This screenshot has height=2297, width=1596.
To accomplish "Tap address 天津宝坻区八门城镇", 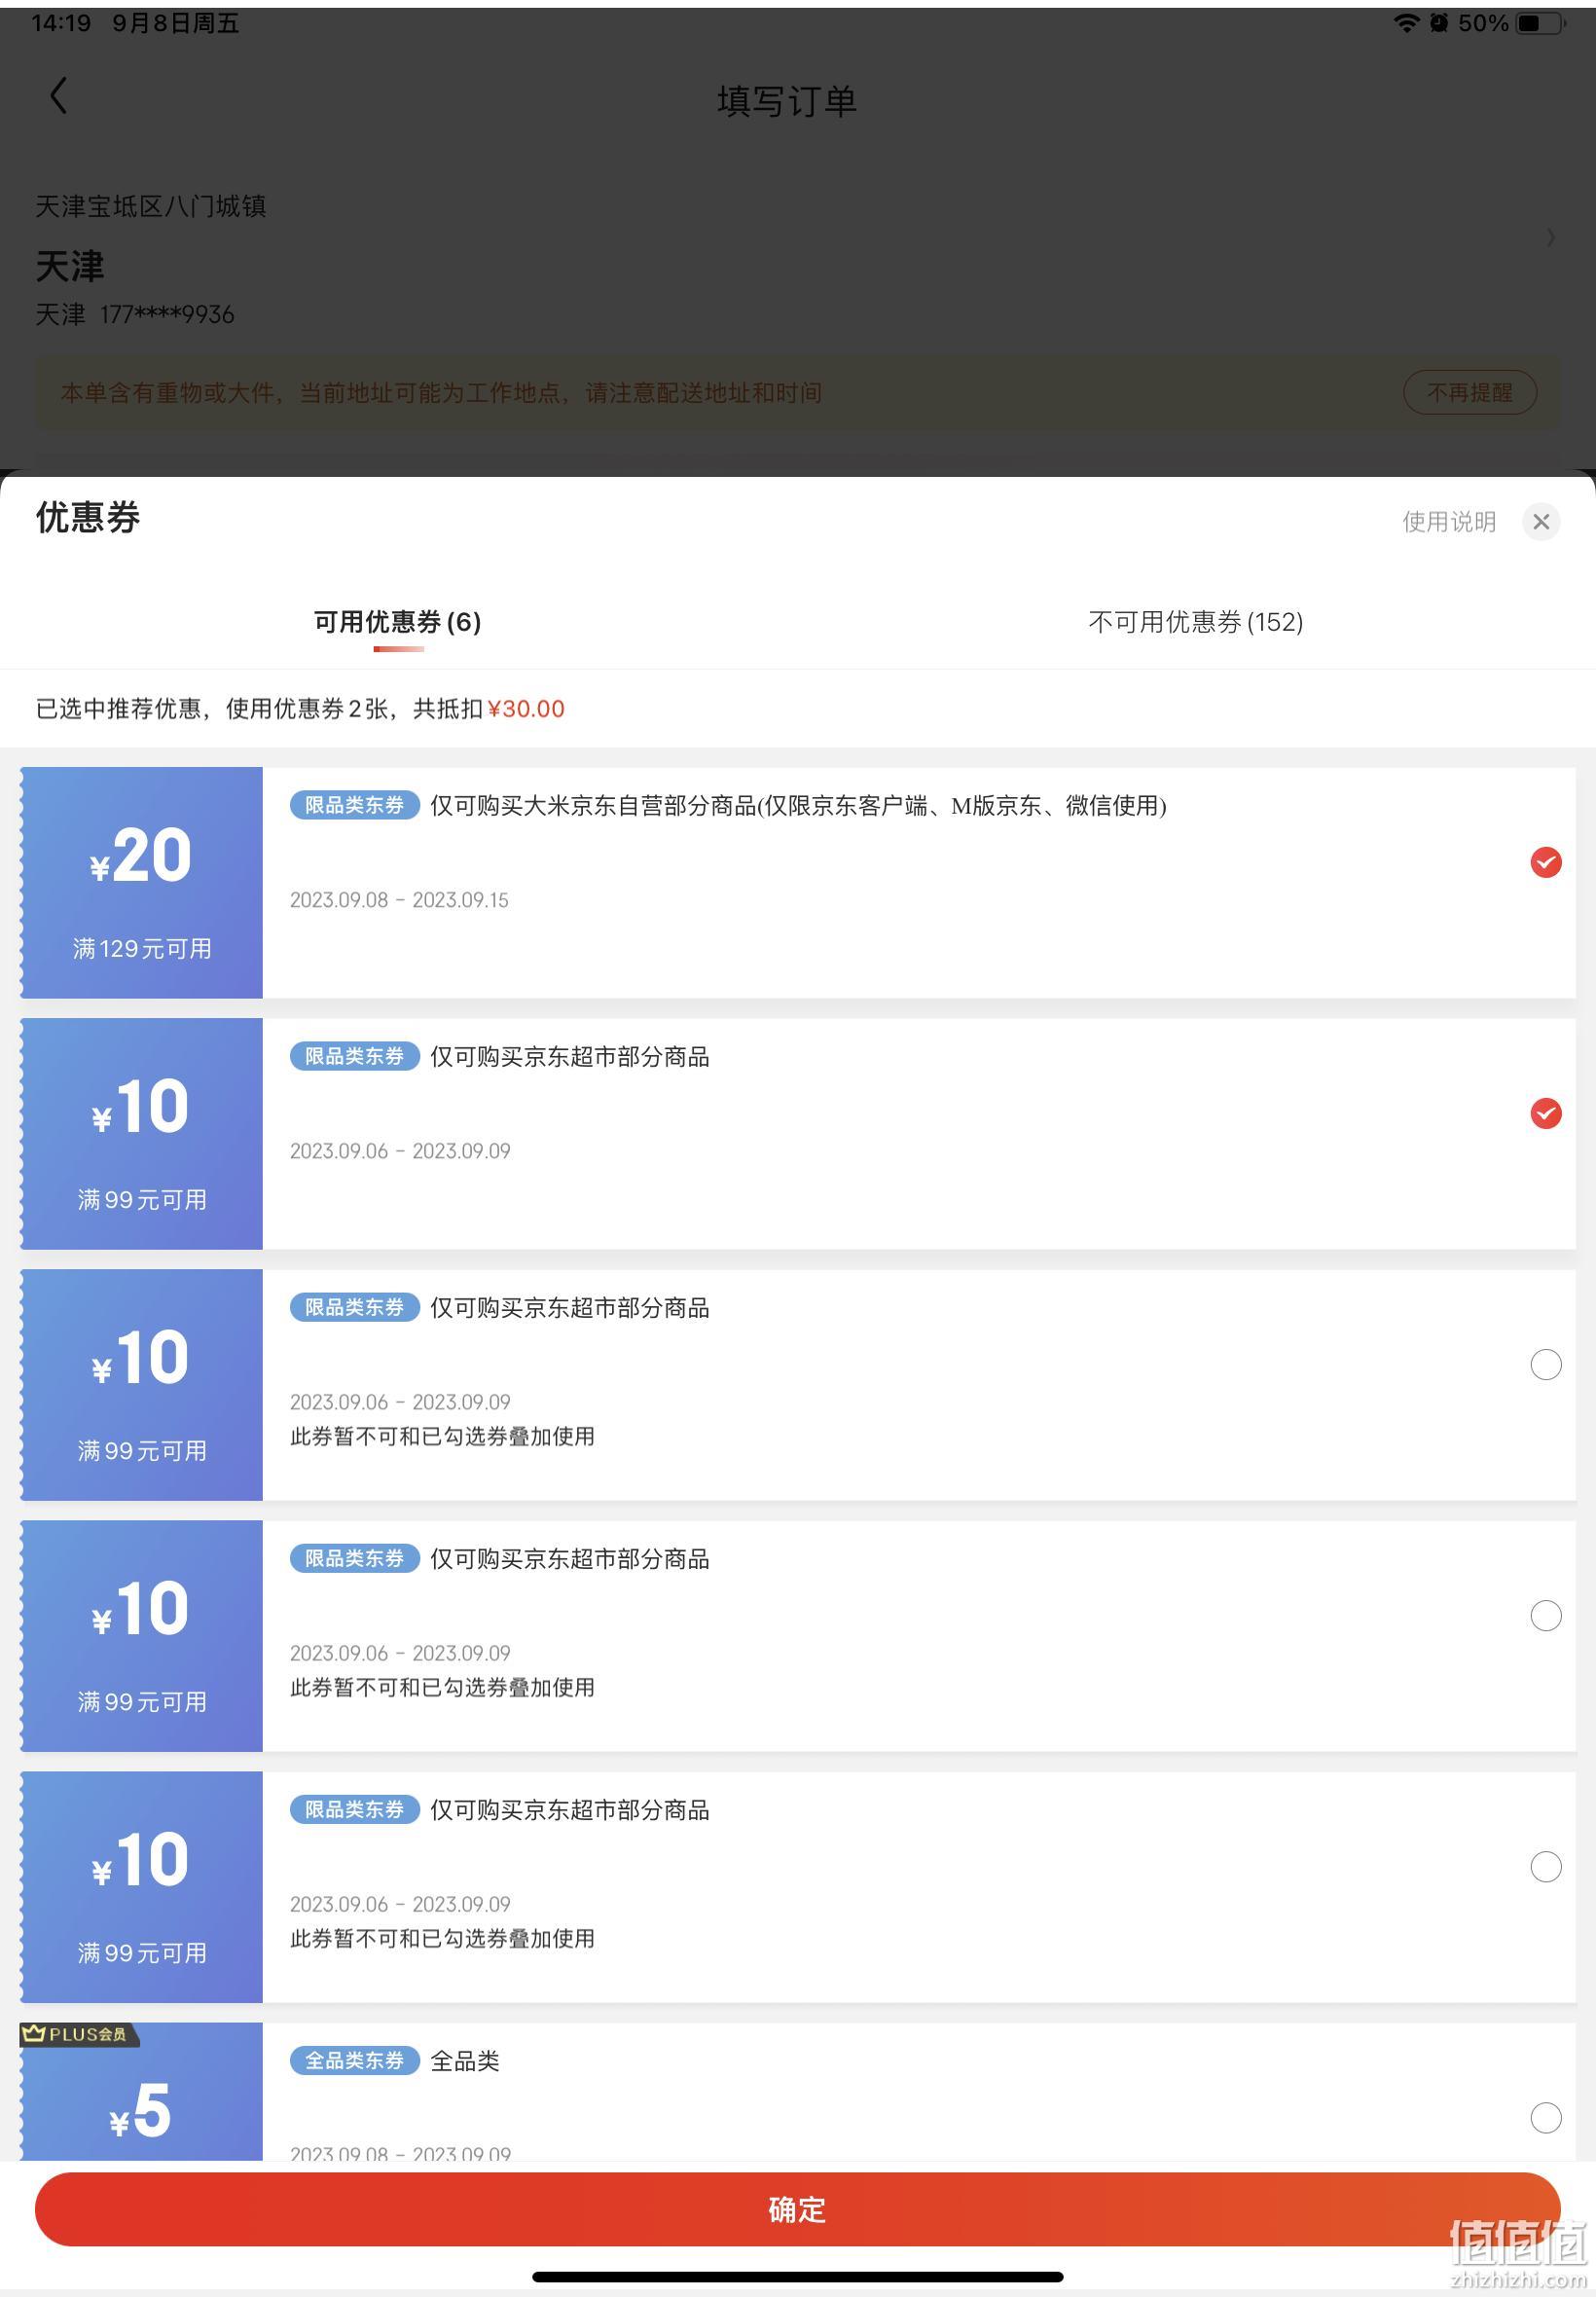I will pos(151,206).
